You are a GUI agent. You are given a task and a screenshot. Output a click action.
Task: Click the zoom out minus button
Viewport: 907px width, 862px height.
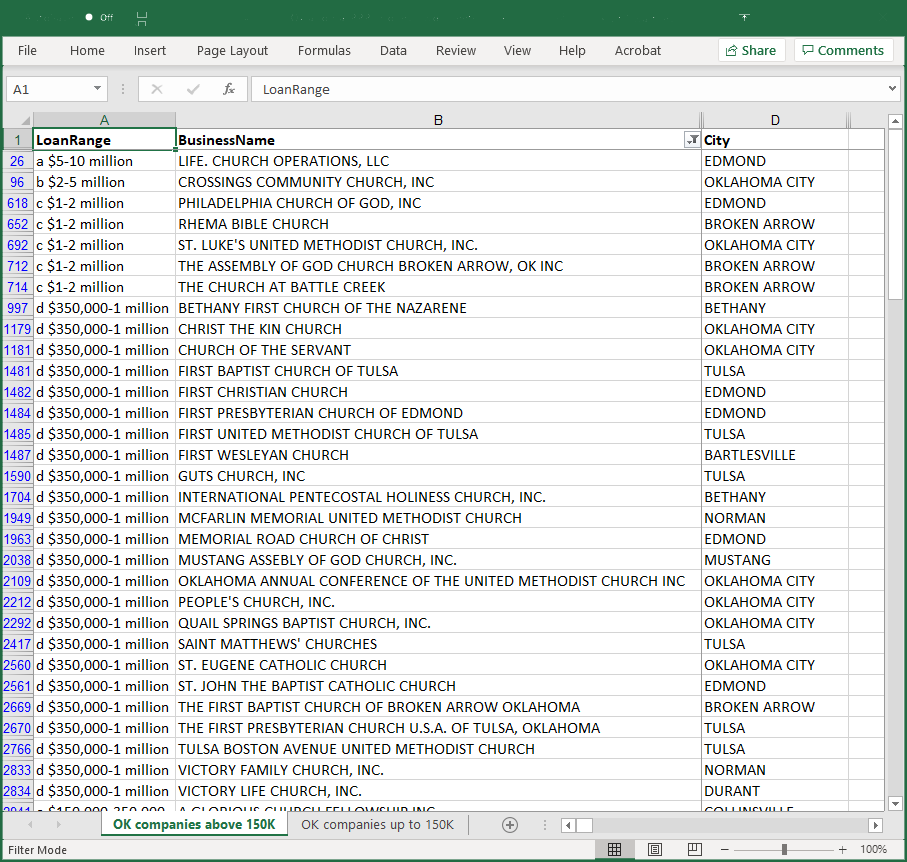point(725,849)
